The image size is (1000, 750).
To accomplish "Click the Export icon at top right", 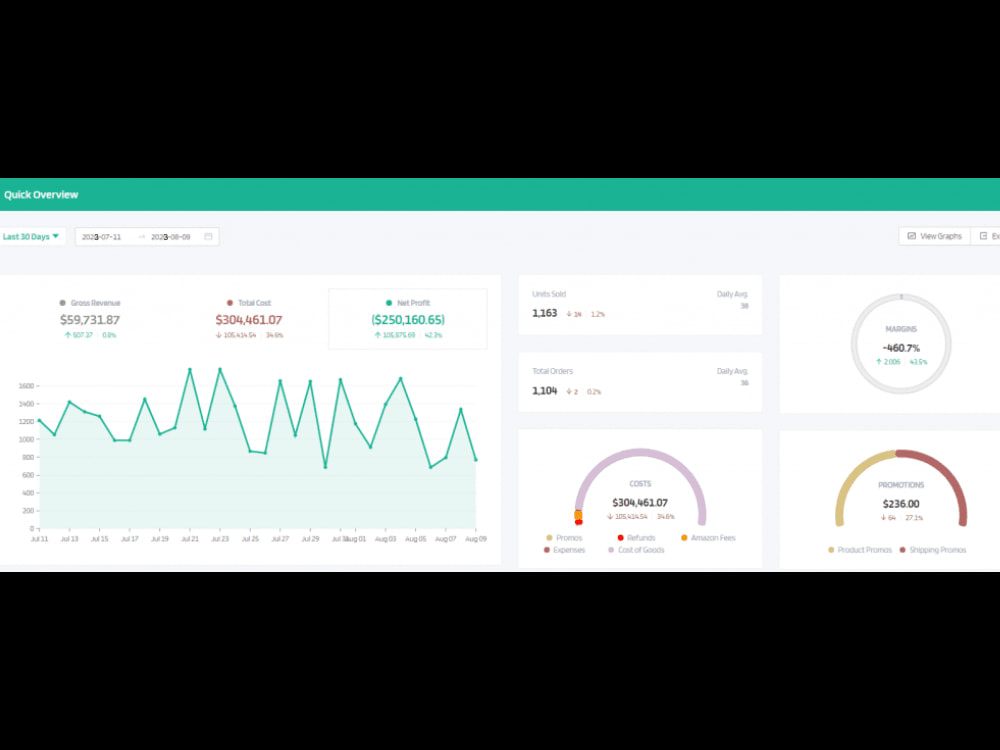I will pyautogui.click(x=985, y=236).
